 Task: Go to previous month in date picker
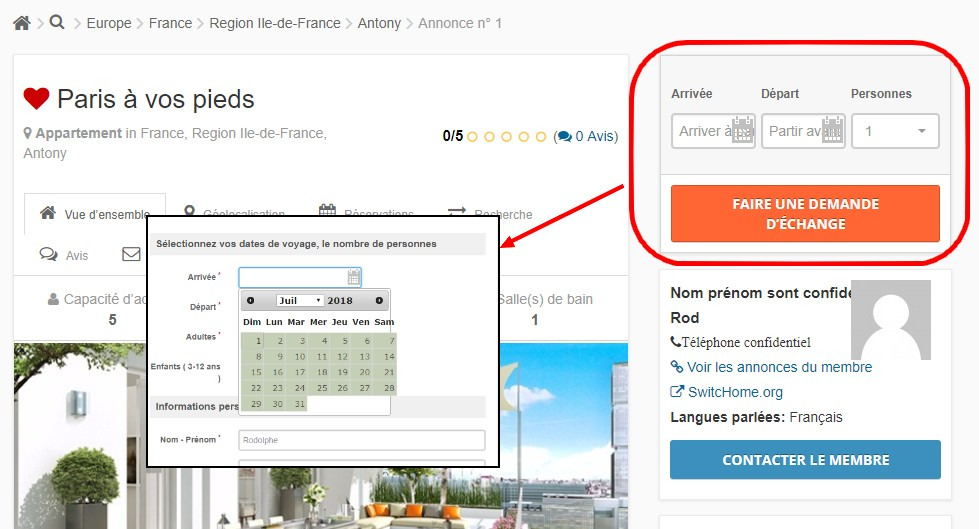[250, 300]
